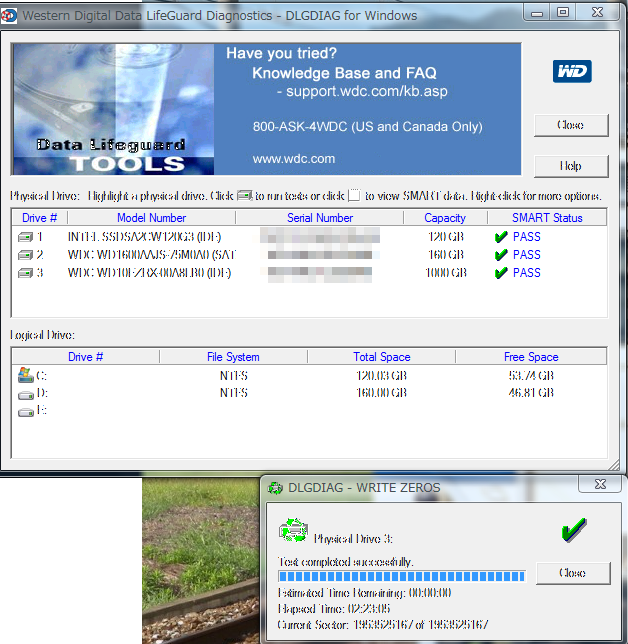Image resolution: width=628 pixels, height=644 pixels.
Task: Click 'Test completed successfully.' status text
Action: [x=346, y=561]
